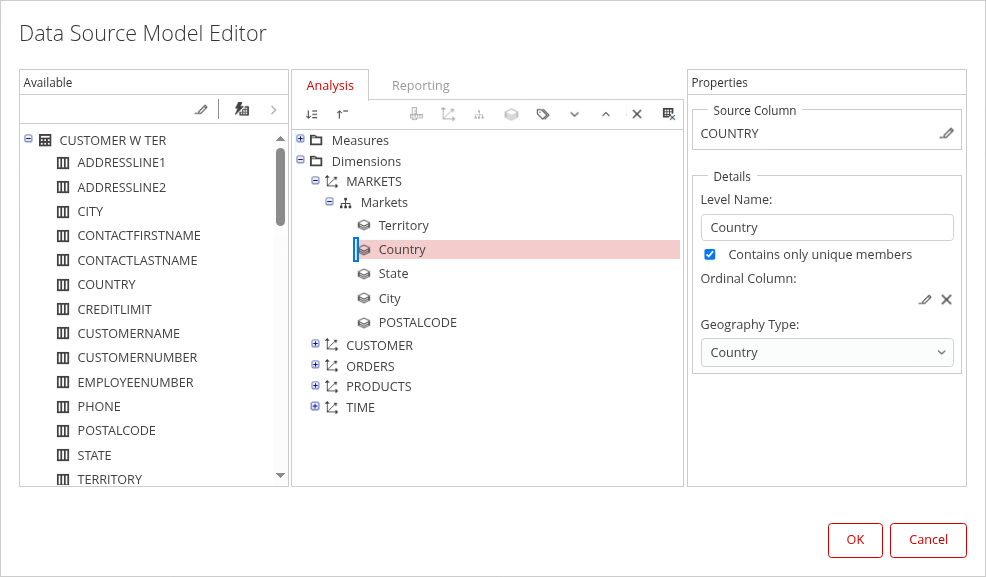
Task: Move selected item down with the chevron-down icon
Action: click(574, 114)
